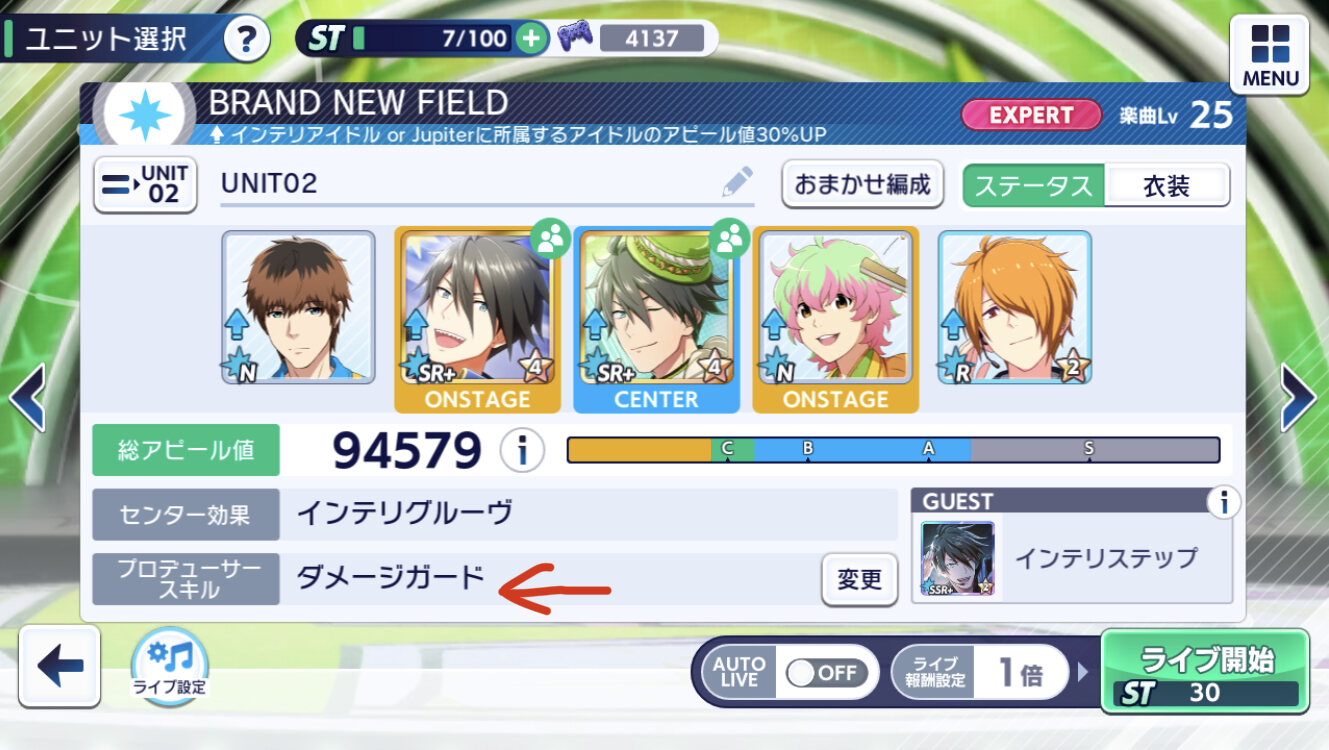Click the appeal rank progress bar
Image resolution: width=1329 pixels, height=750 pixels.
[893, 450]
